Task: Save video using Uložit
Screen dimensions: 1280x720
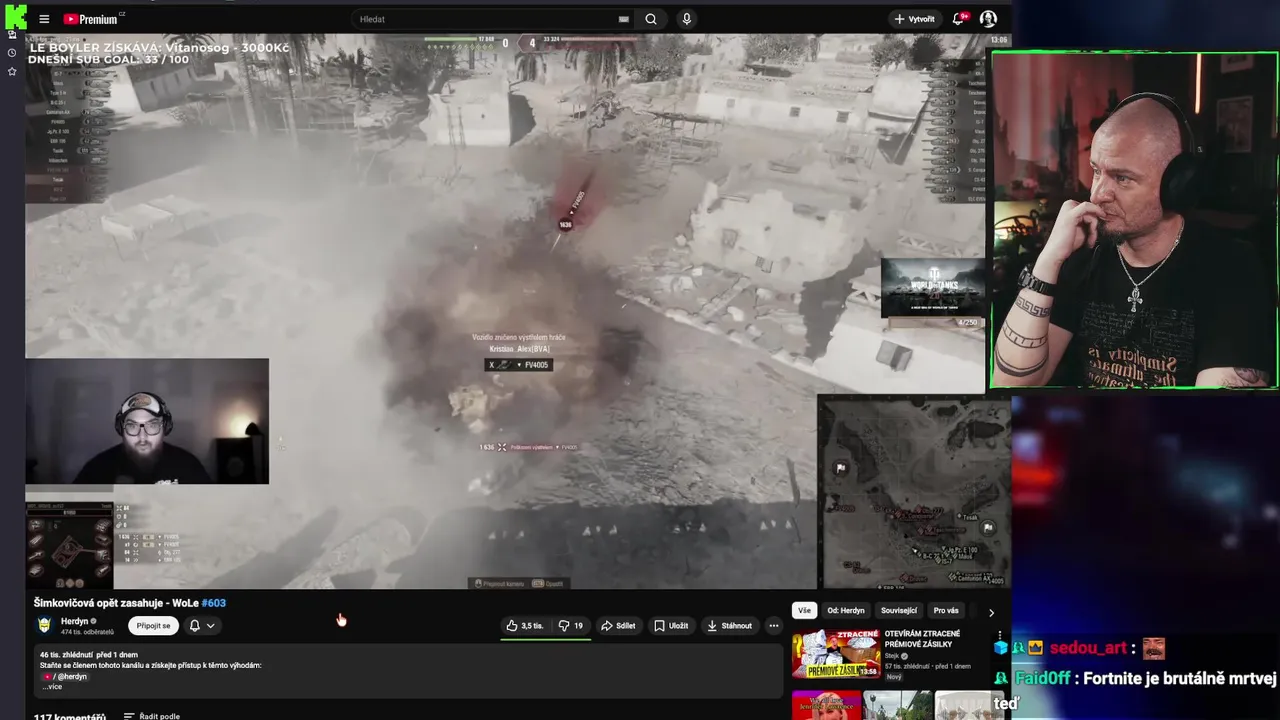Action: 671,626
